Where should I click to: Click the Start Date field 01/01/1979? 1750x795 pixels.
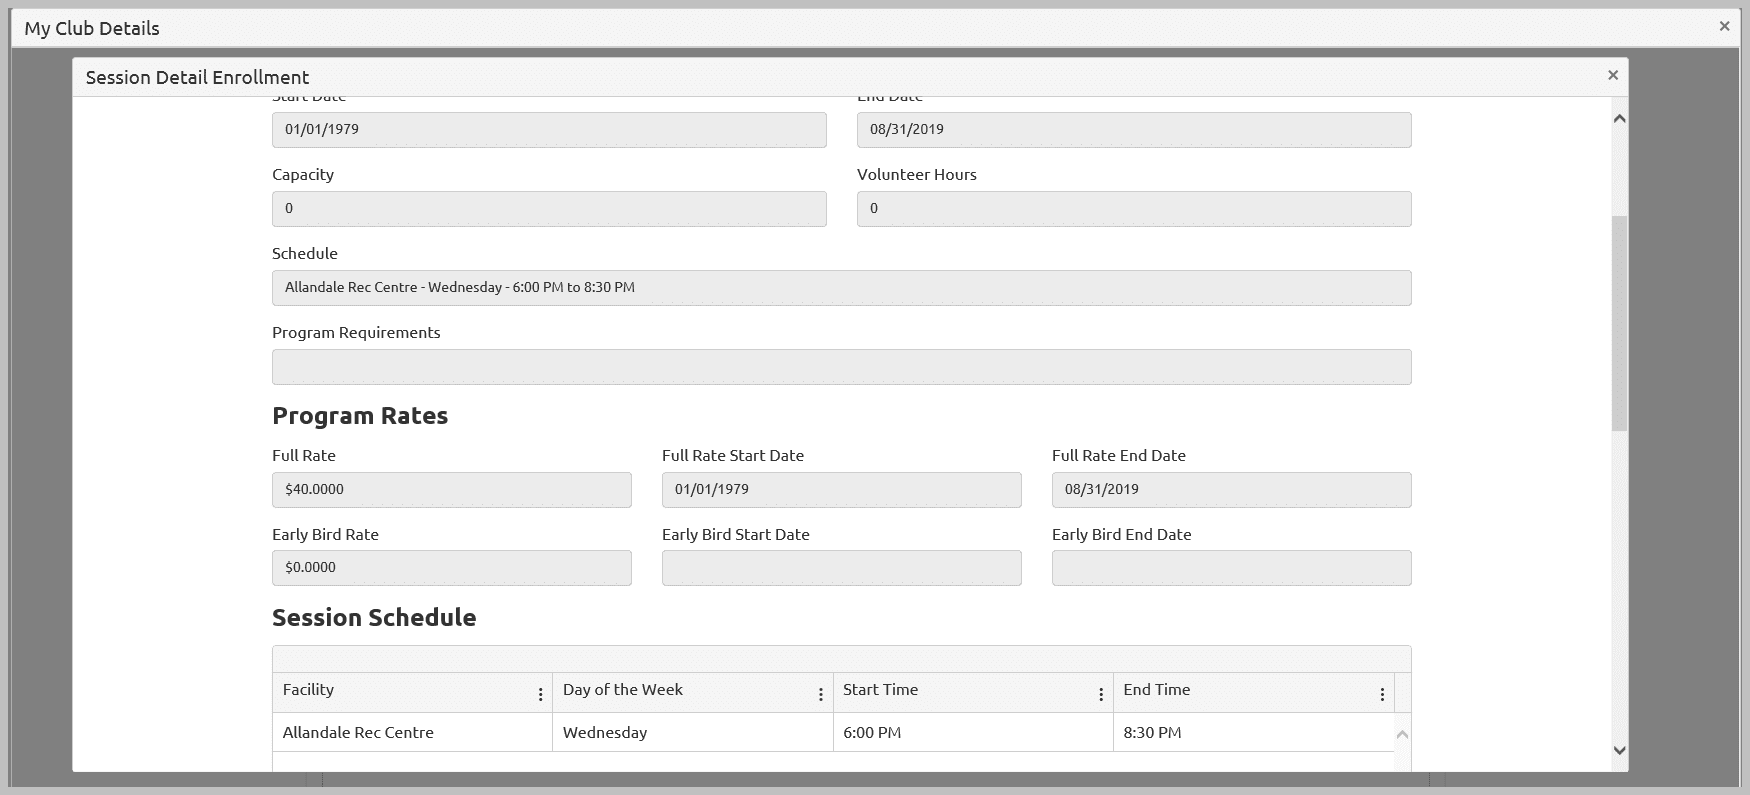click(x=549, y=130)
